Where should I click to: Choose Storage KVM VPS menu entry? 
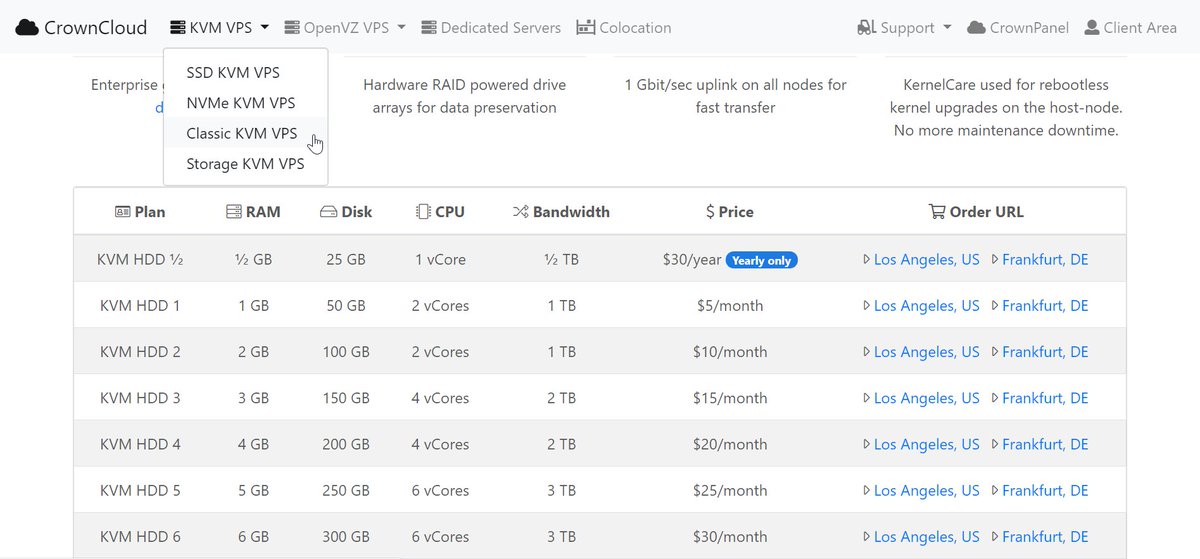point(245,164)
